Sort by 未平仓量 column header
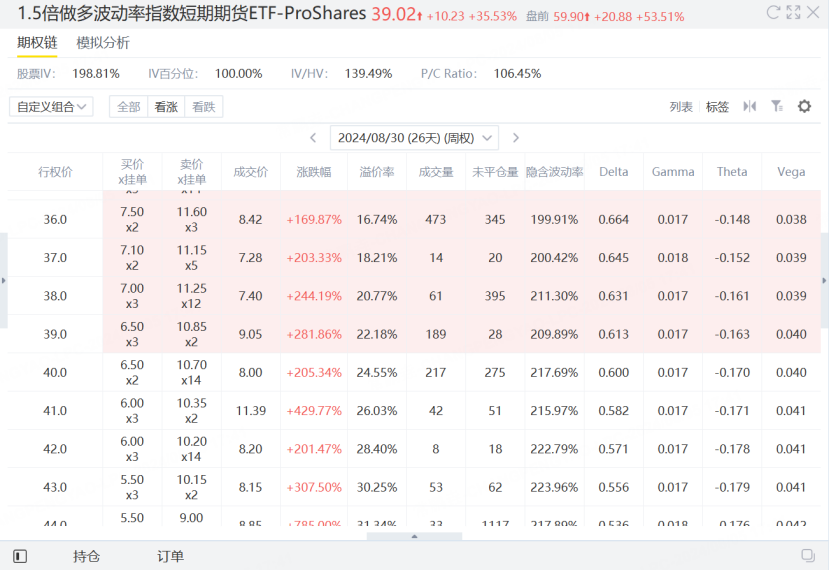This screenshot has width=830, height=570. pos(495,172)
